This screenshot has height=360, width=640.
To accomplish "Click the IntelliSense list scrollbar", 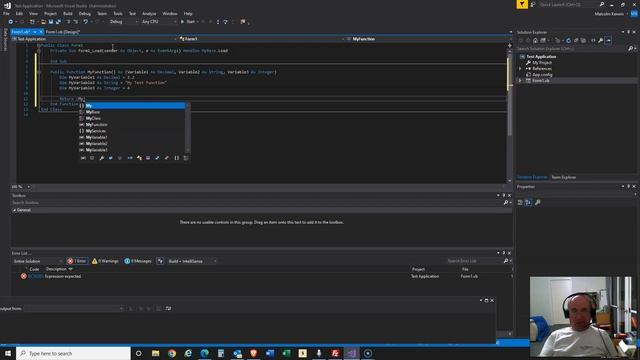I will [x=188, y=128].
